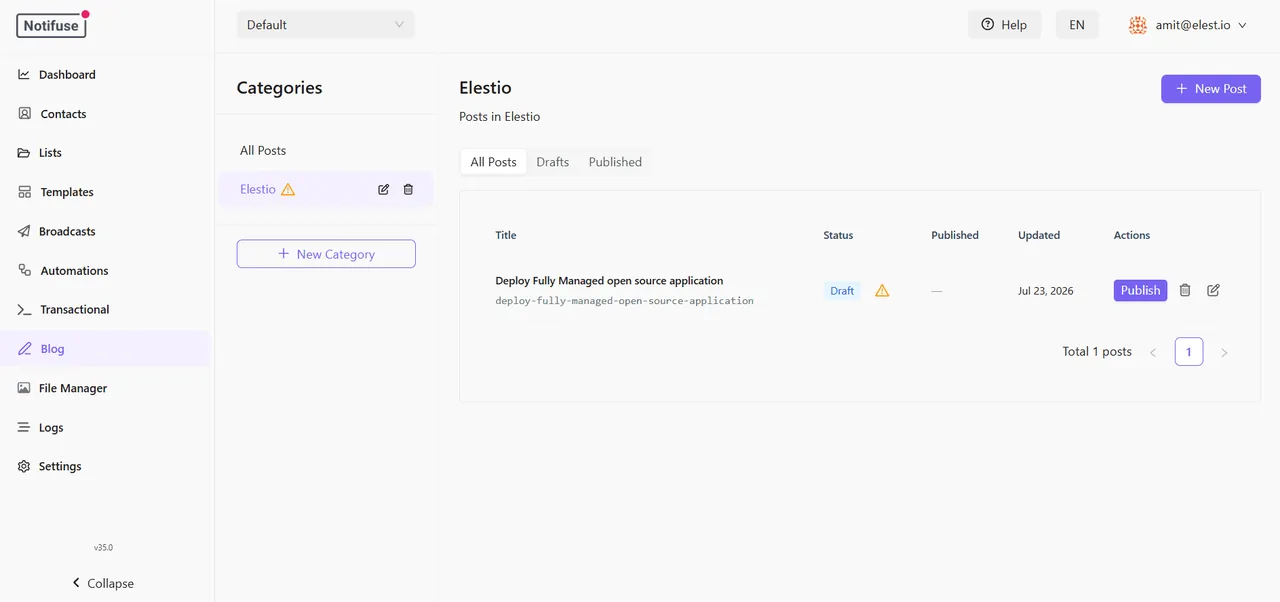The image size is (1280, 602).
Task: Collapse the sidebar
Action: [103, 583]
